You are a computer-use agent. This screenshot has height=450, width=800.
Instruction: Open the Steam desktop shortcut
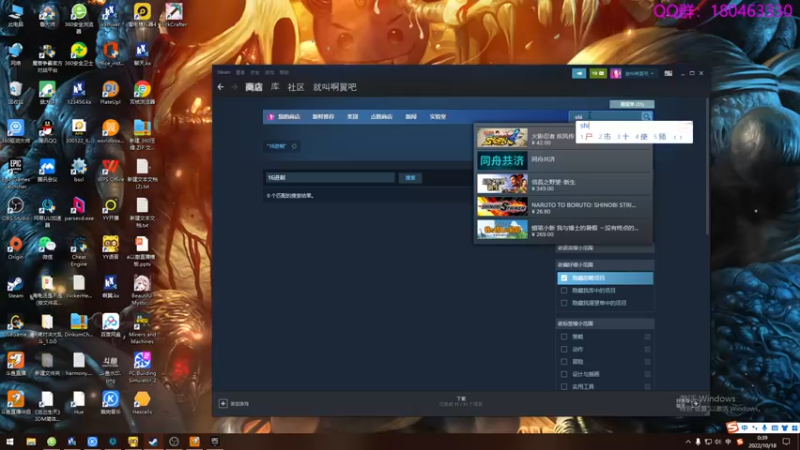(x=15, y=287)
